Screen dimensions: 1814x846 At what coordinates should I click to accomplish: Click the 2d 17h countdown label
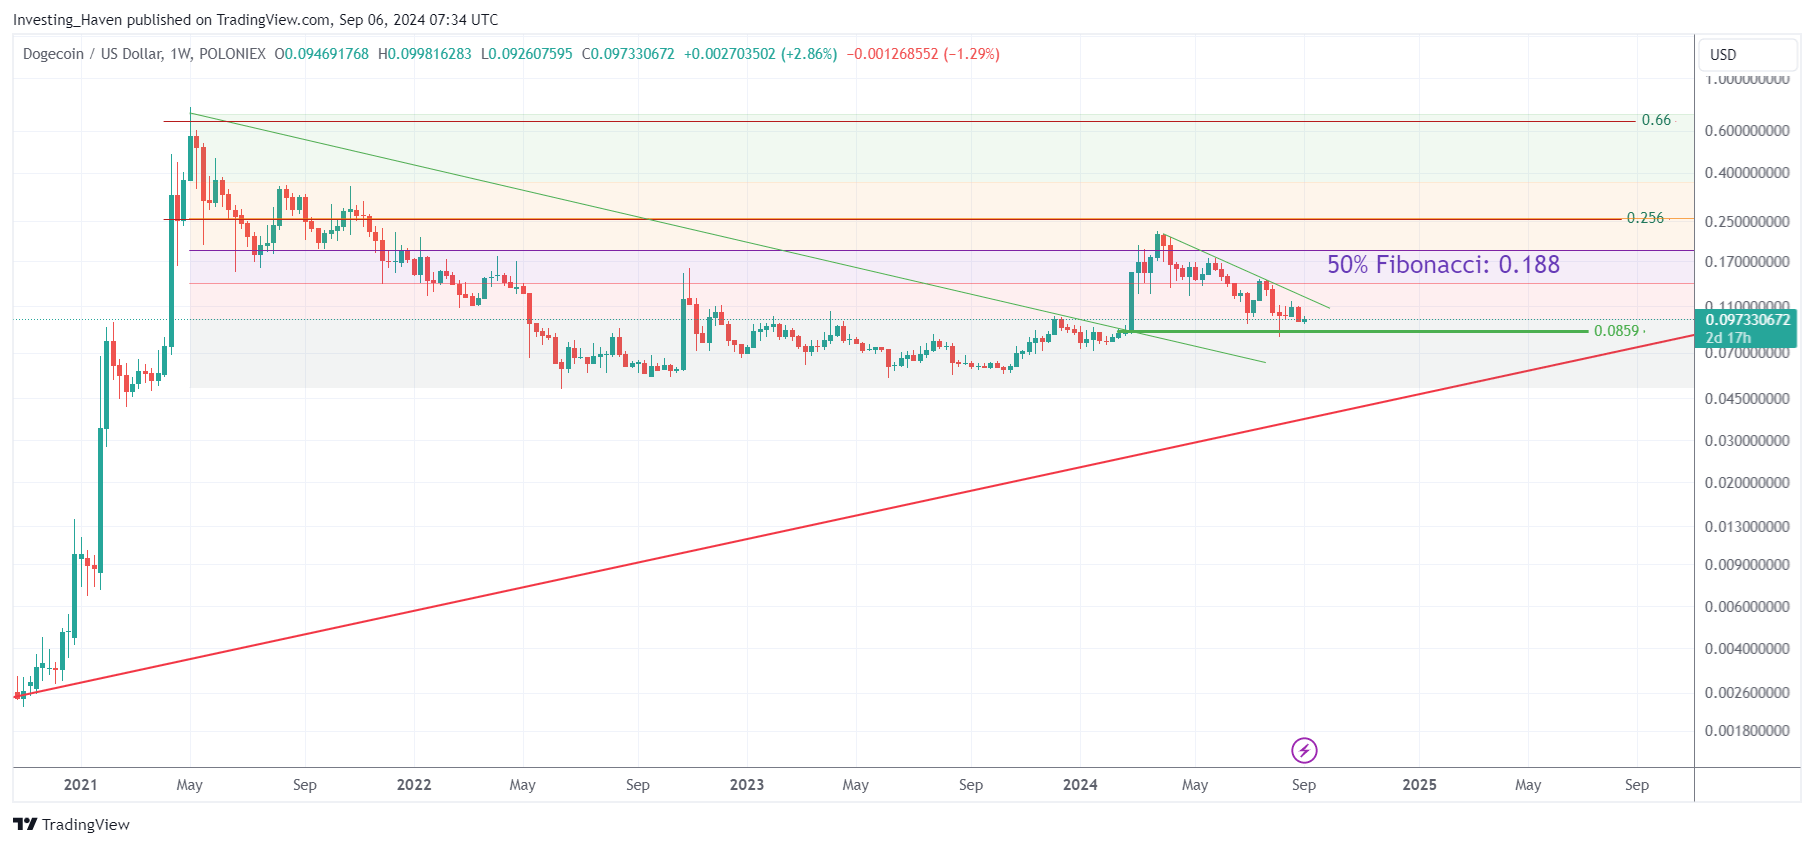click(1728, 338)
